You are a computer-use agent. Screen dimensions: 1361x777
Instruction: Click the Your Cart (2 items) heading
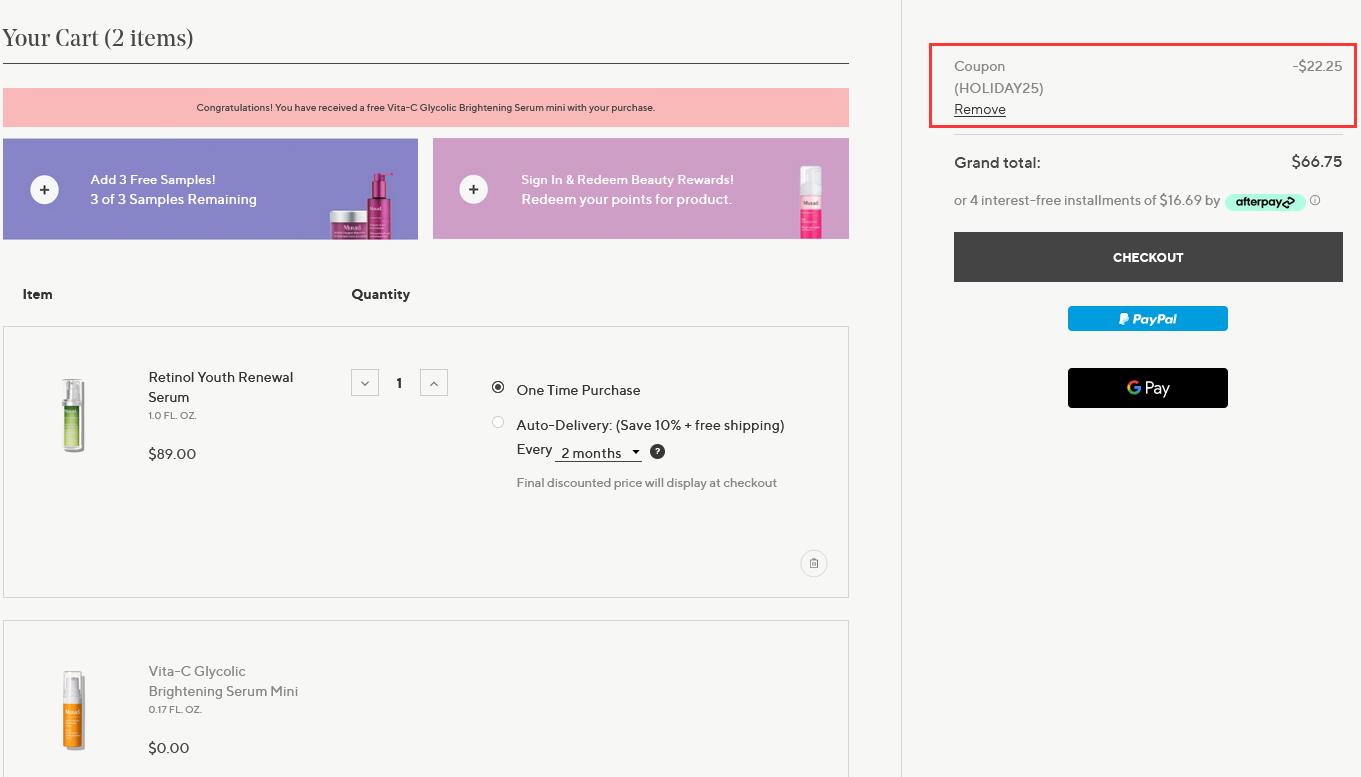click(98, 38)
